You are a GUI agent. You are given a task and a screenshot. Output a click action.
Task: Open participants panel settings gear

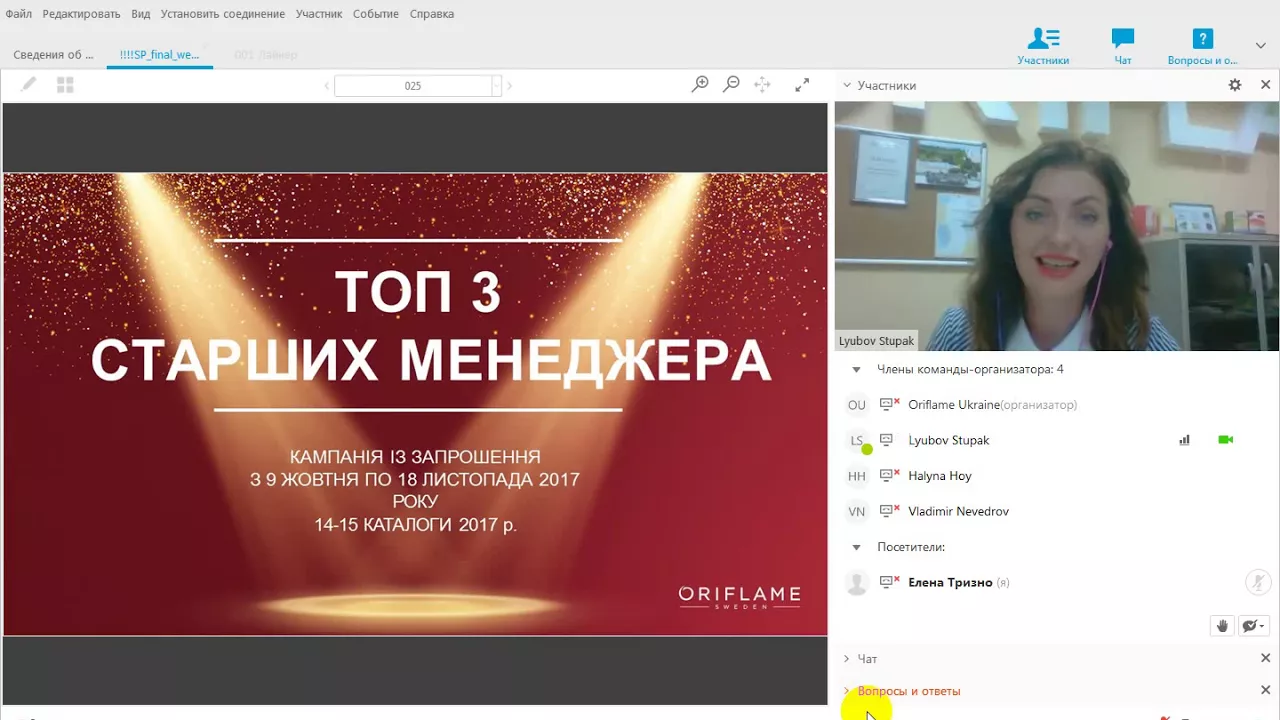point(1235,85)
